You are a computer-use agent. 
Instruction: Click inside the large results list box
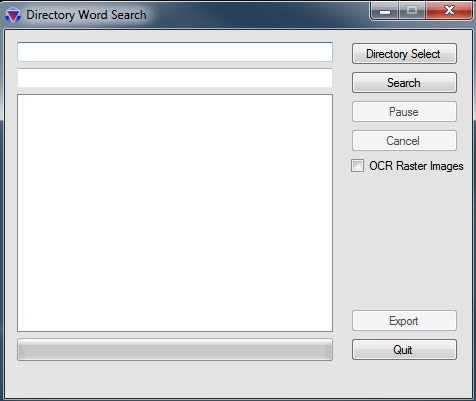tap(175, 213)
